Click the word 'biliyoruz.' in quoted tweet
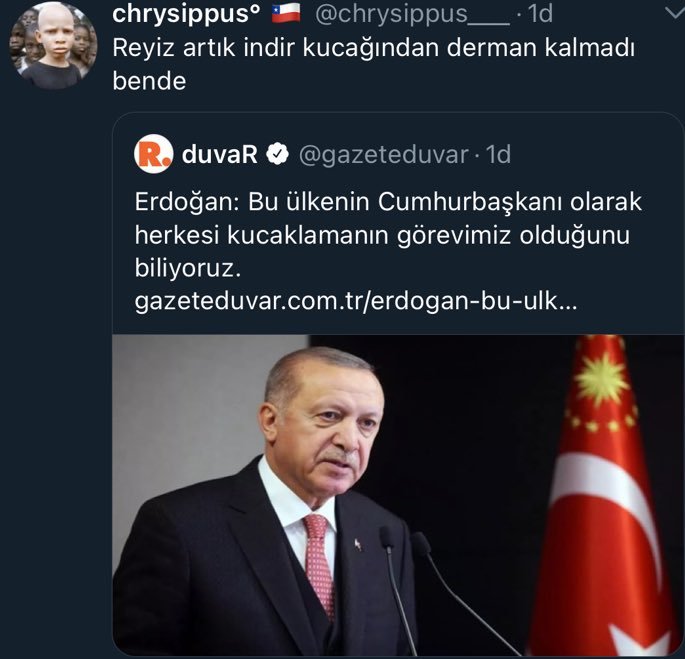The height and width of the screenshot is (659, 685). click(188, 268)
